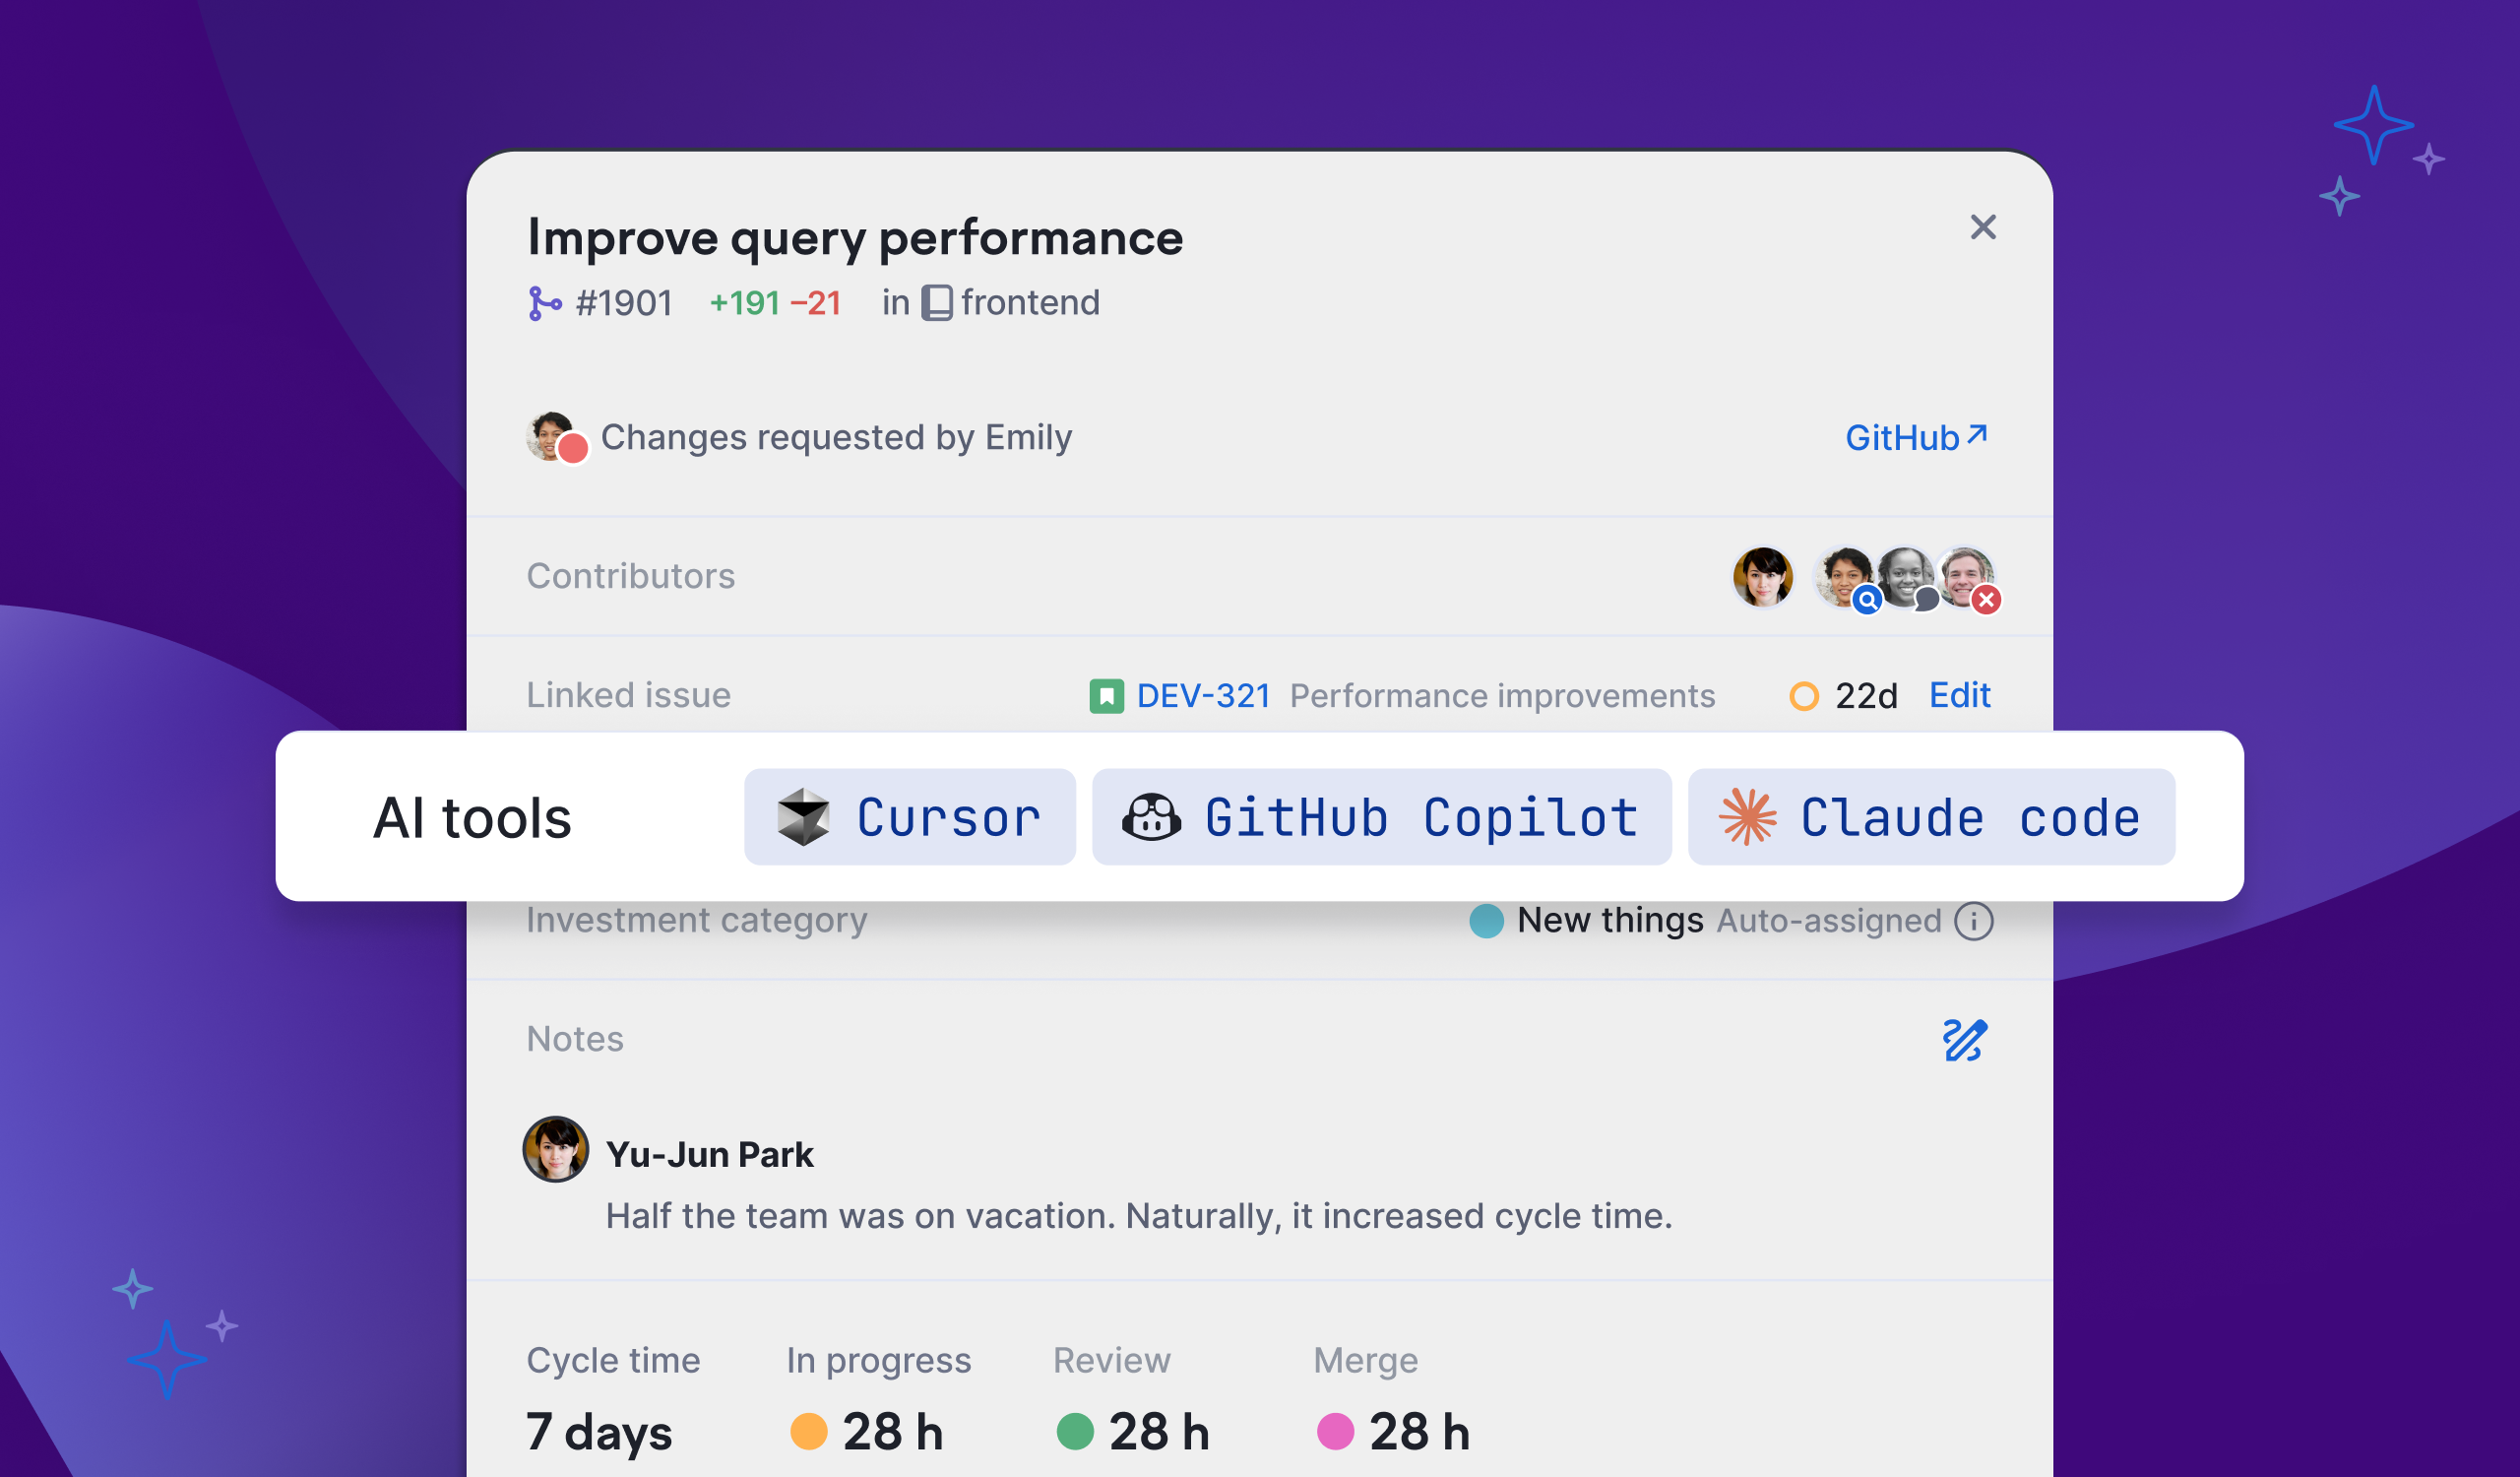Click the teal New things category dot

pyautogui.click(x=1486, y=921)
